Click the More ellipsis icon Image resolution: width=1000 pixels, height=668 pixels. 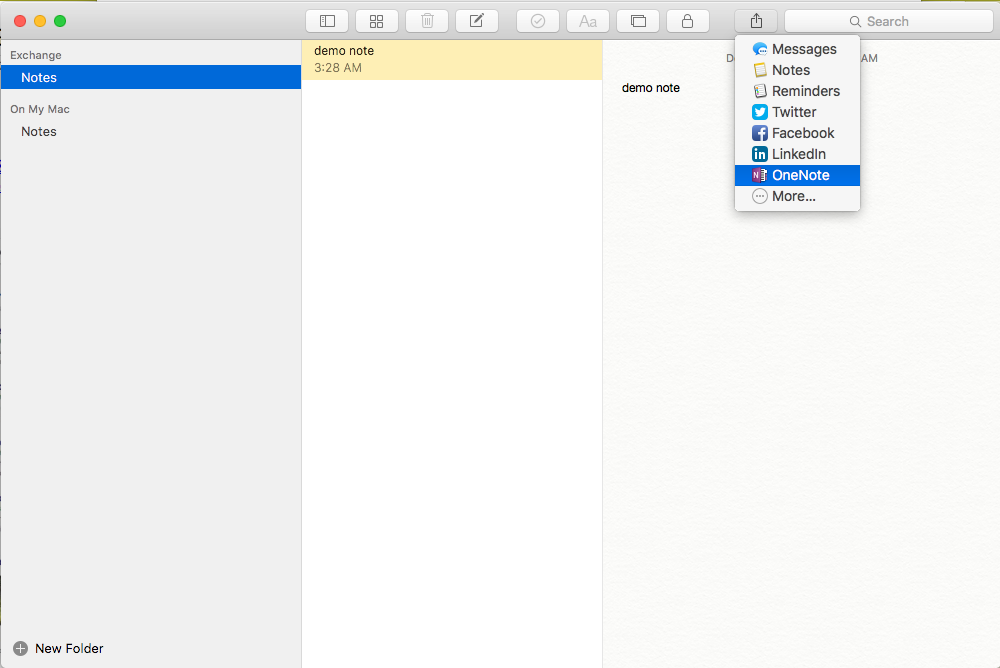point(760,197)
